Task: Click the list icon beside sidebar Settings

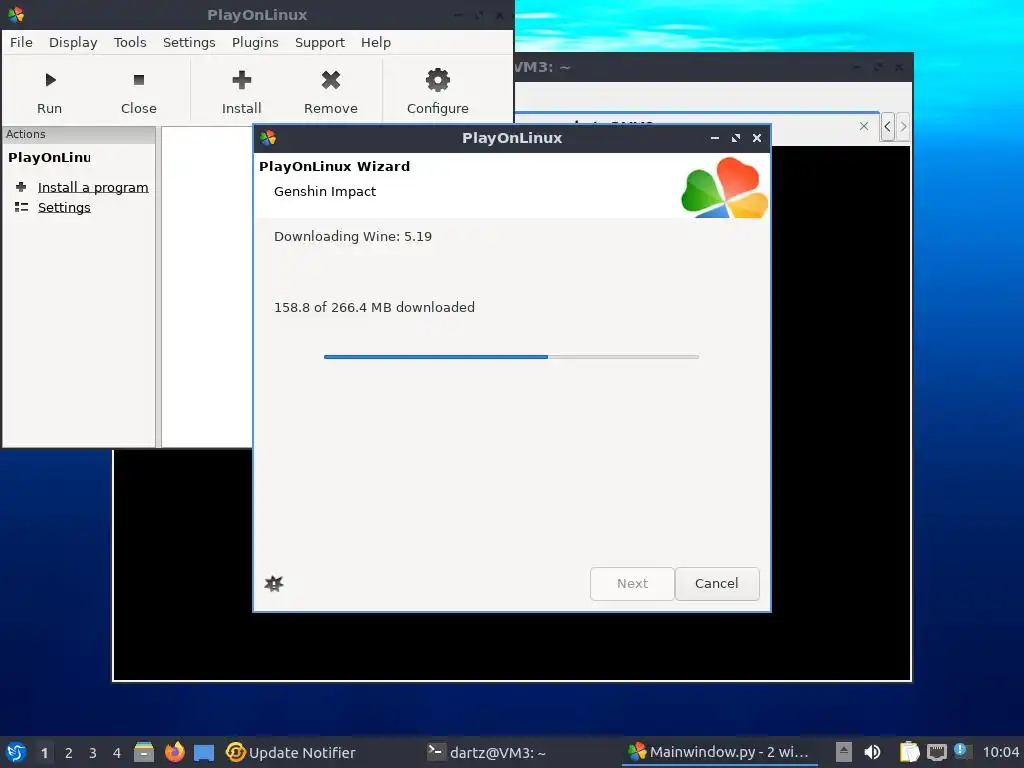Action: coord(21,207)
